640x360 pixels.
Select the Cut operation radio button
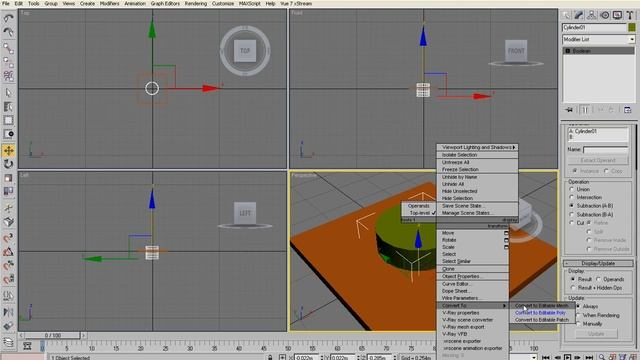click(572, 223)
